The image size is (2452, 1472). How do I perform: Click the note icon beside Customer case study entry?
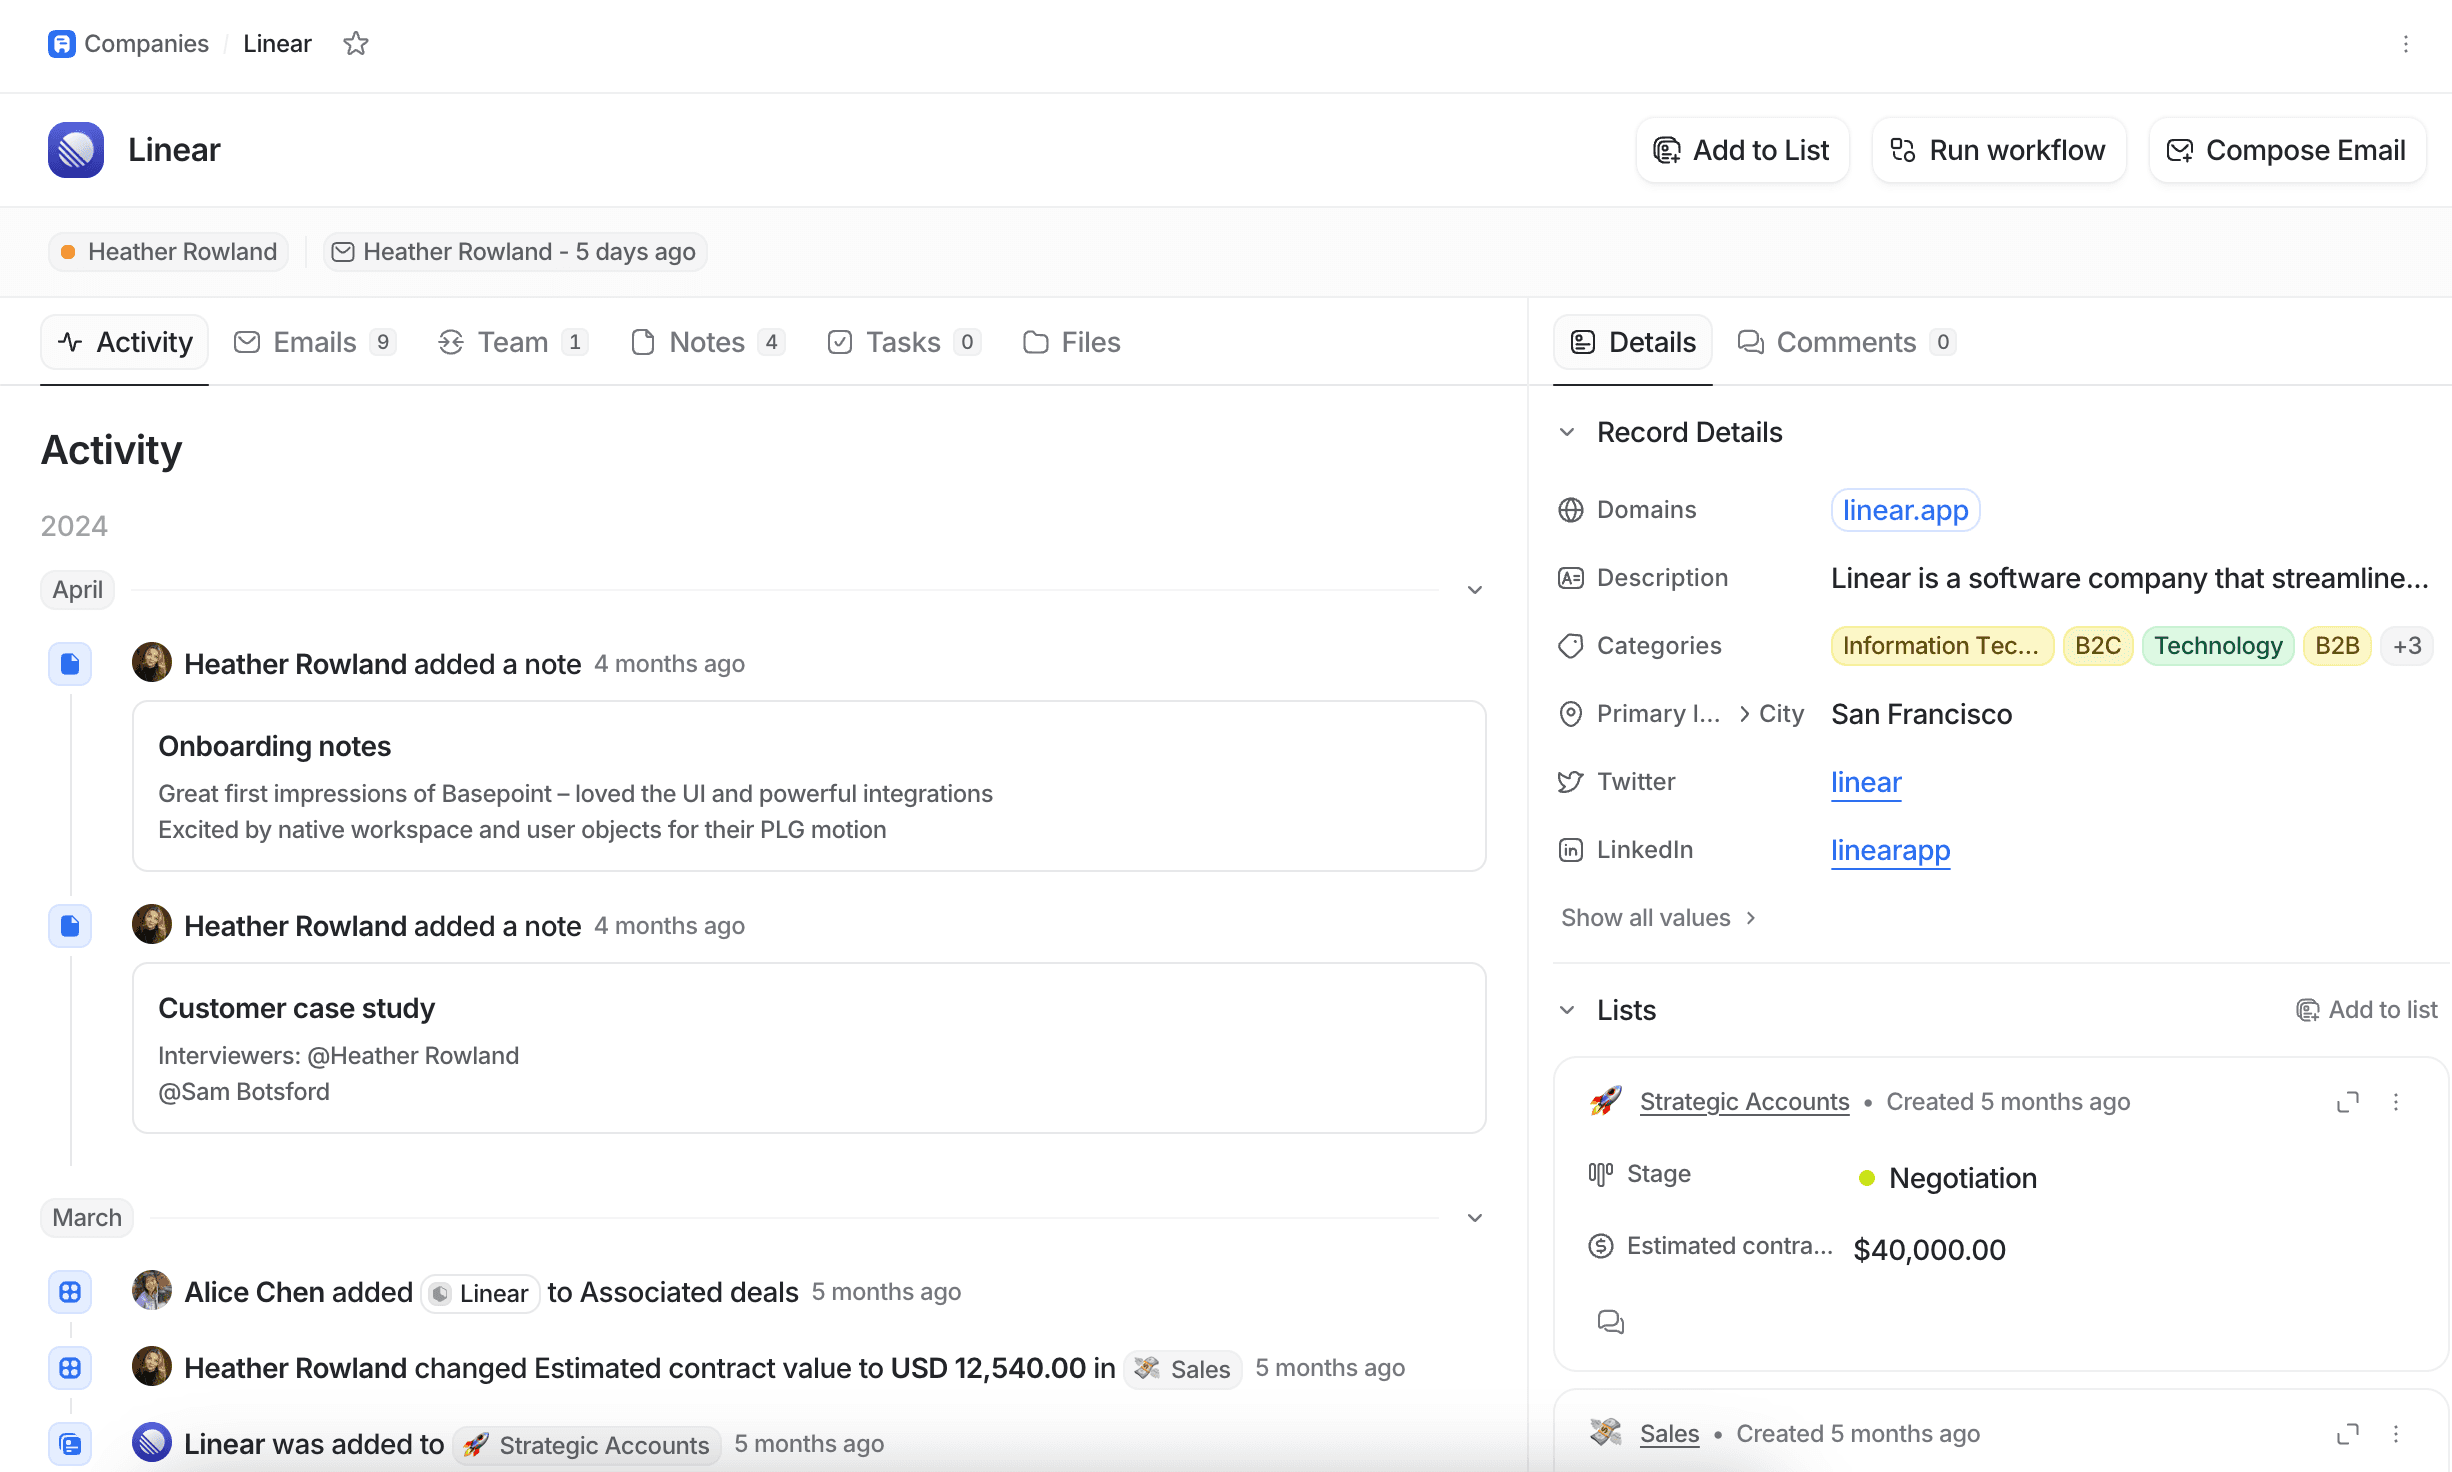(x=70, y=926)
